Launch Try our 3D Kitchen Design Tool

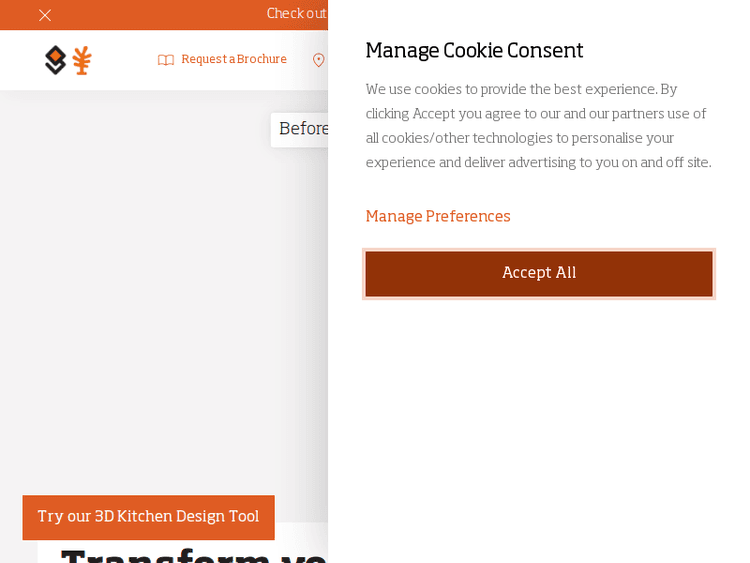click(148, 517)
